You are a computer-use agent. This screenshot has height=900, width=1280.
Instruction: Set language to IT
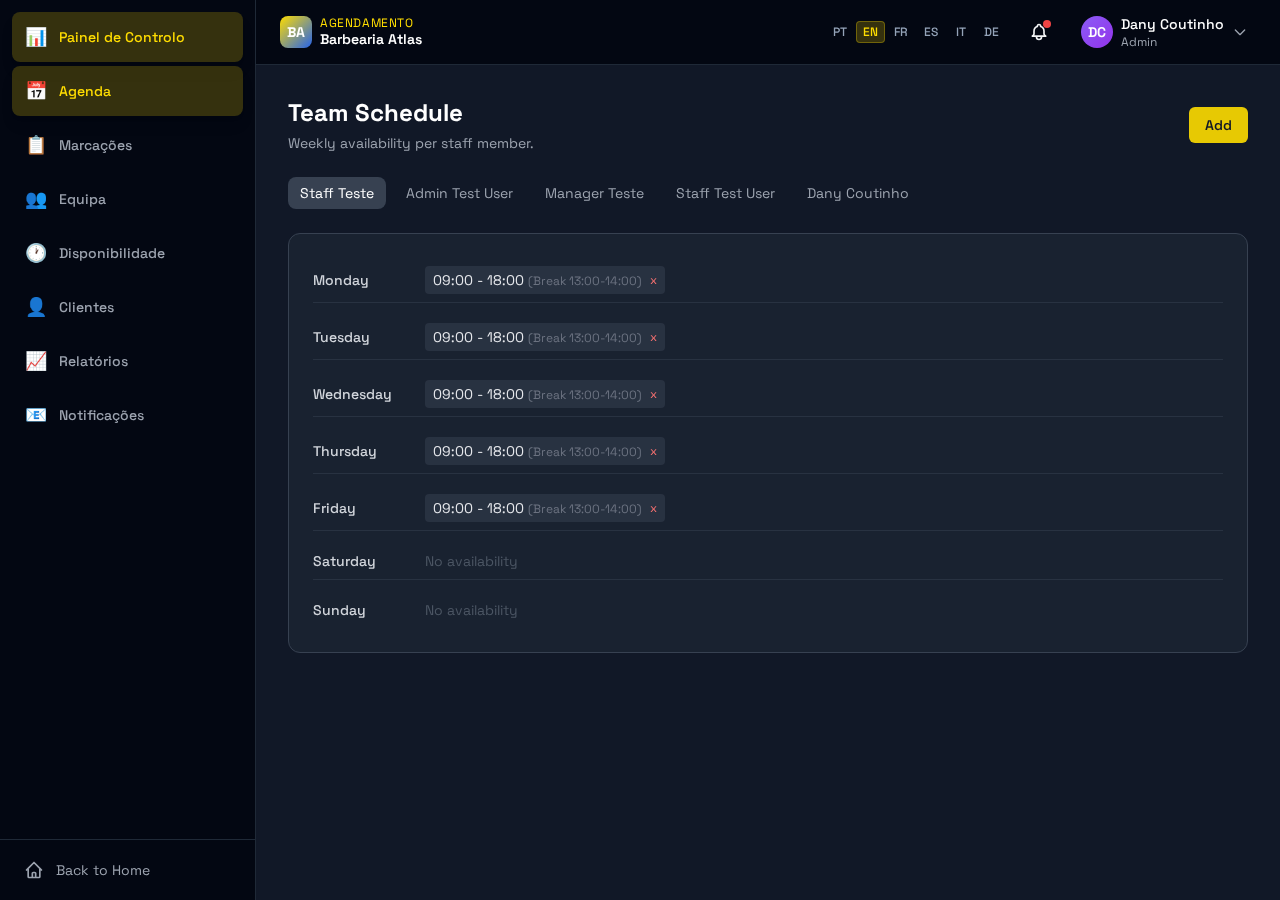pos(961,32)
